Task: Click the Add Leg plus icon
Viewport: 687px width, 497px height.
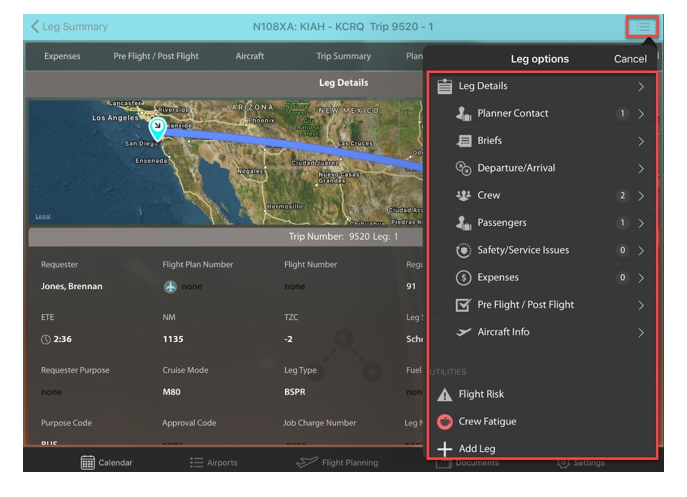Action: pyautogui.click(x=445, y=449)
